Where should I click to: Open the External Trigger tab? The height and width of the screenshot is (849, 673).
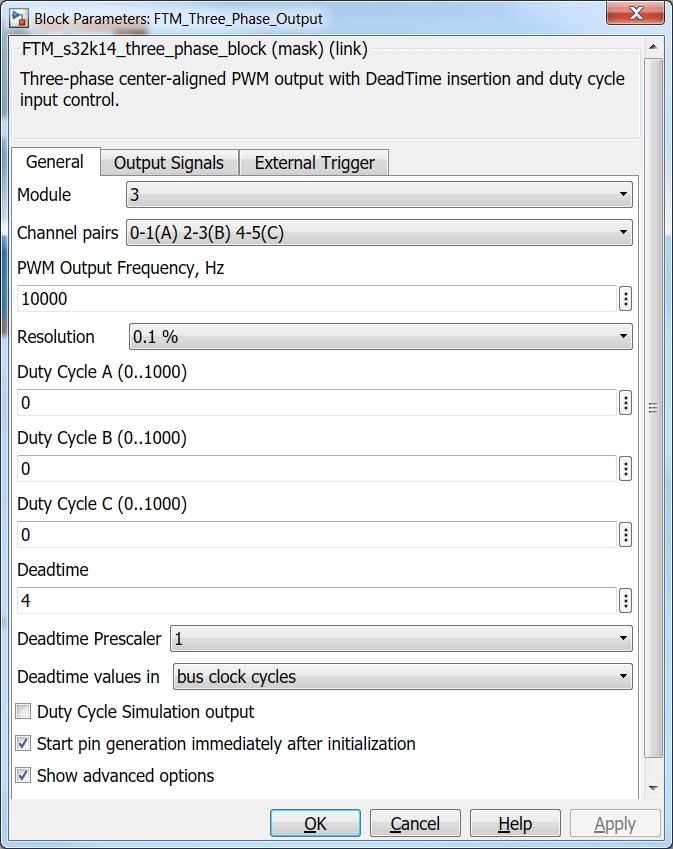pyautogui.click(x=314, y=163)
